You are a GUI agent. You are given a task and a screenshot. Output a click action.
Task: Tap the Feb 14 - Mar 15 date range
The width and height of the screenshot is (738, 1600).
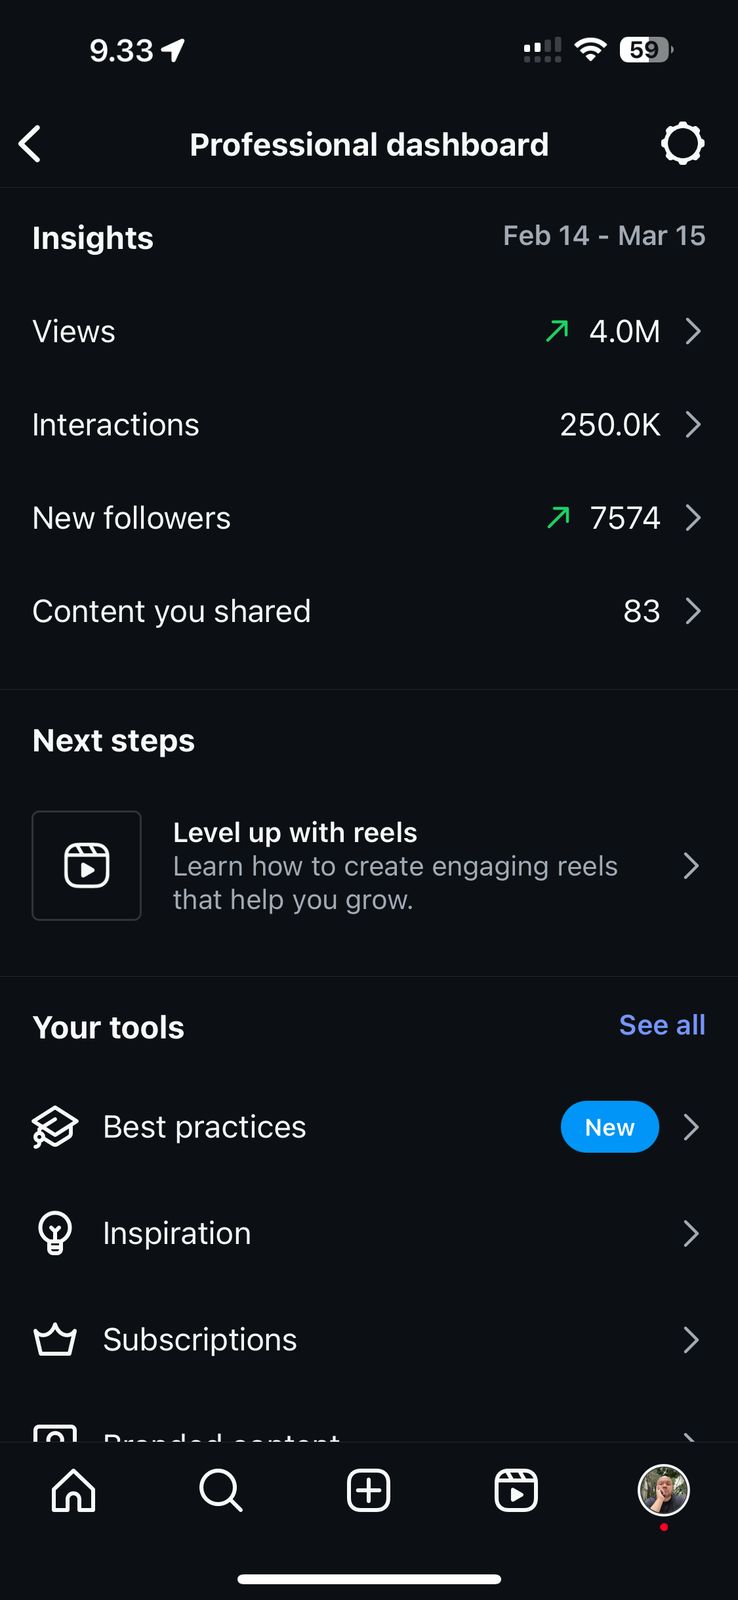click(604, 236)
